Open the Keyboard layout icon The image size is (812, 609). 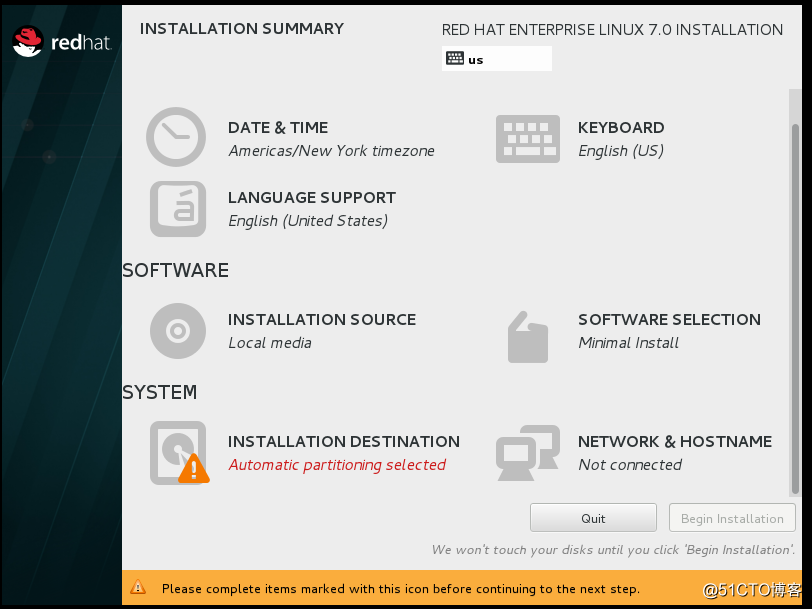pos(528,139)
